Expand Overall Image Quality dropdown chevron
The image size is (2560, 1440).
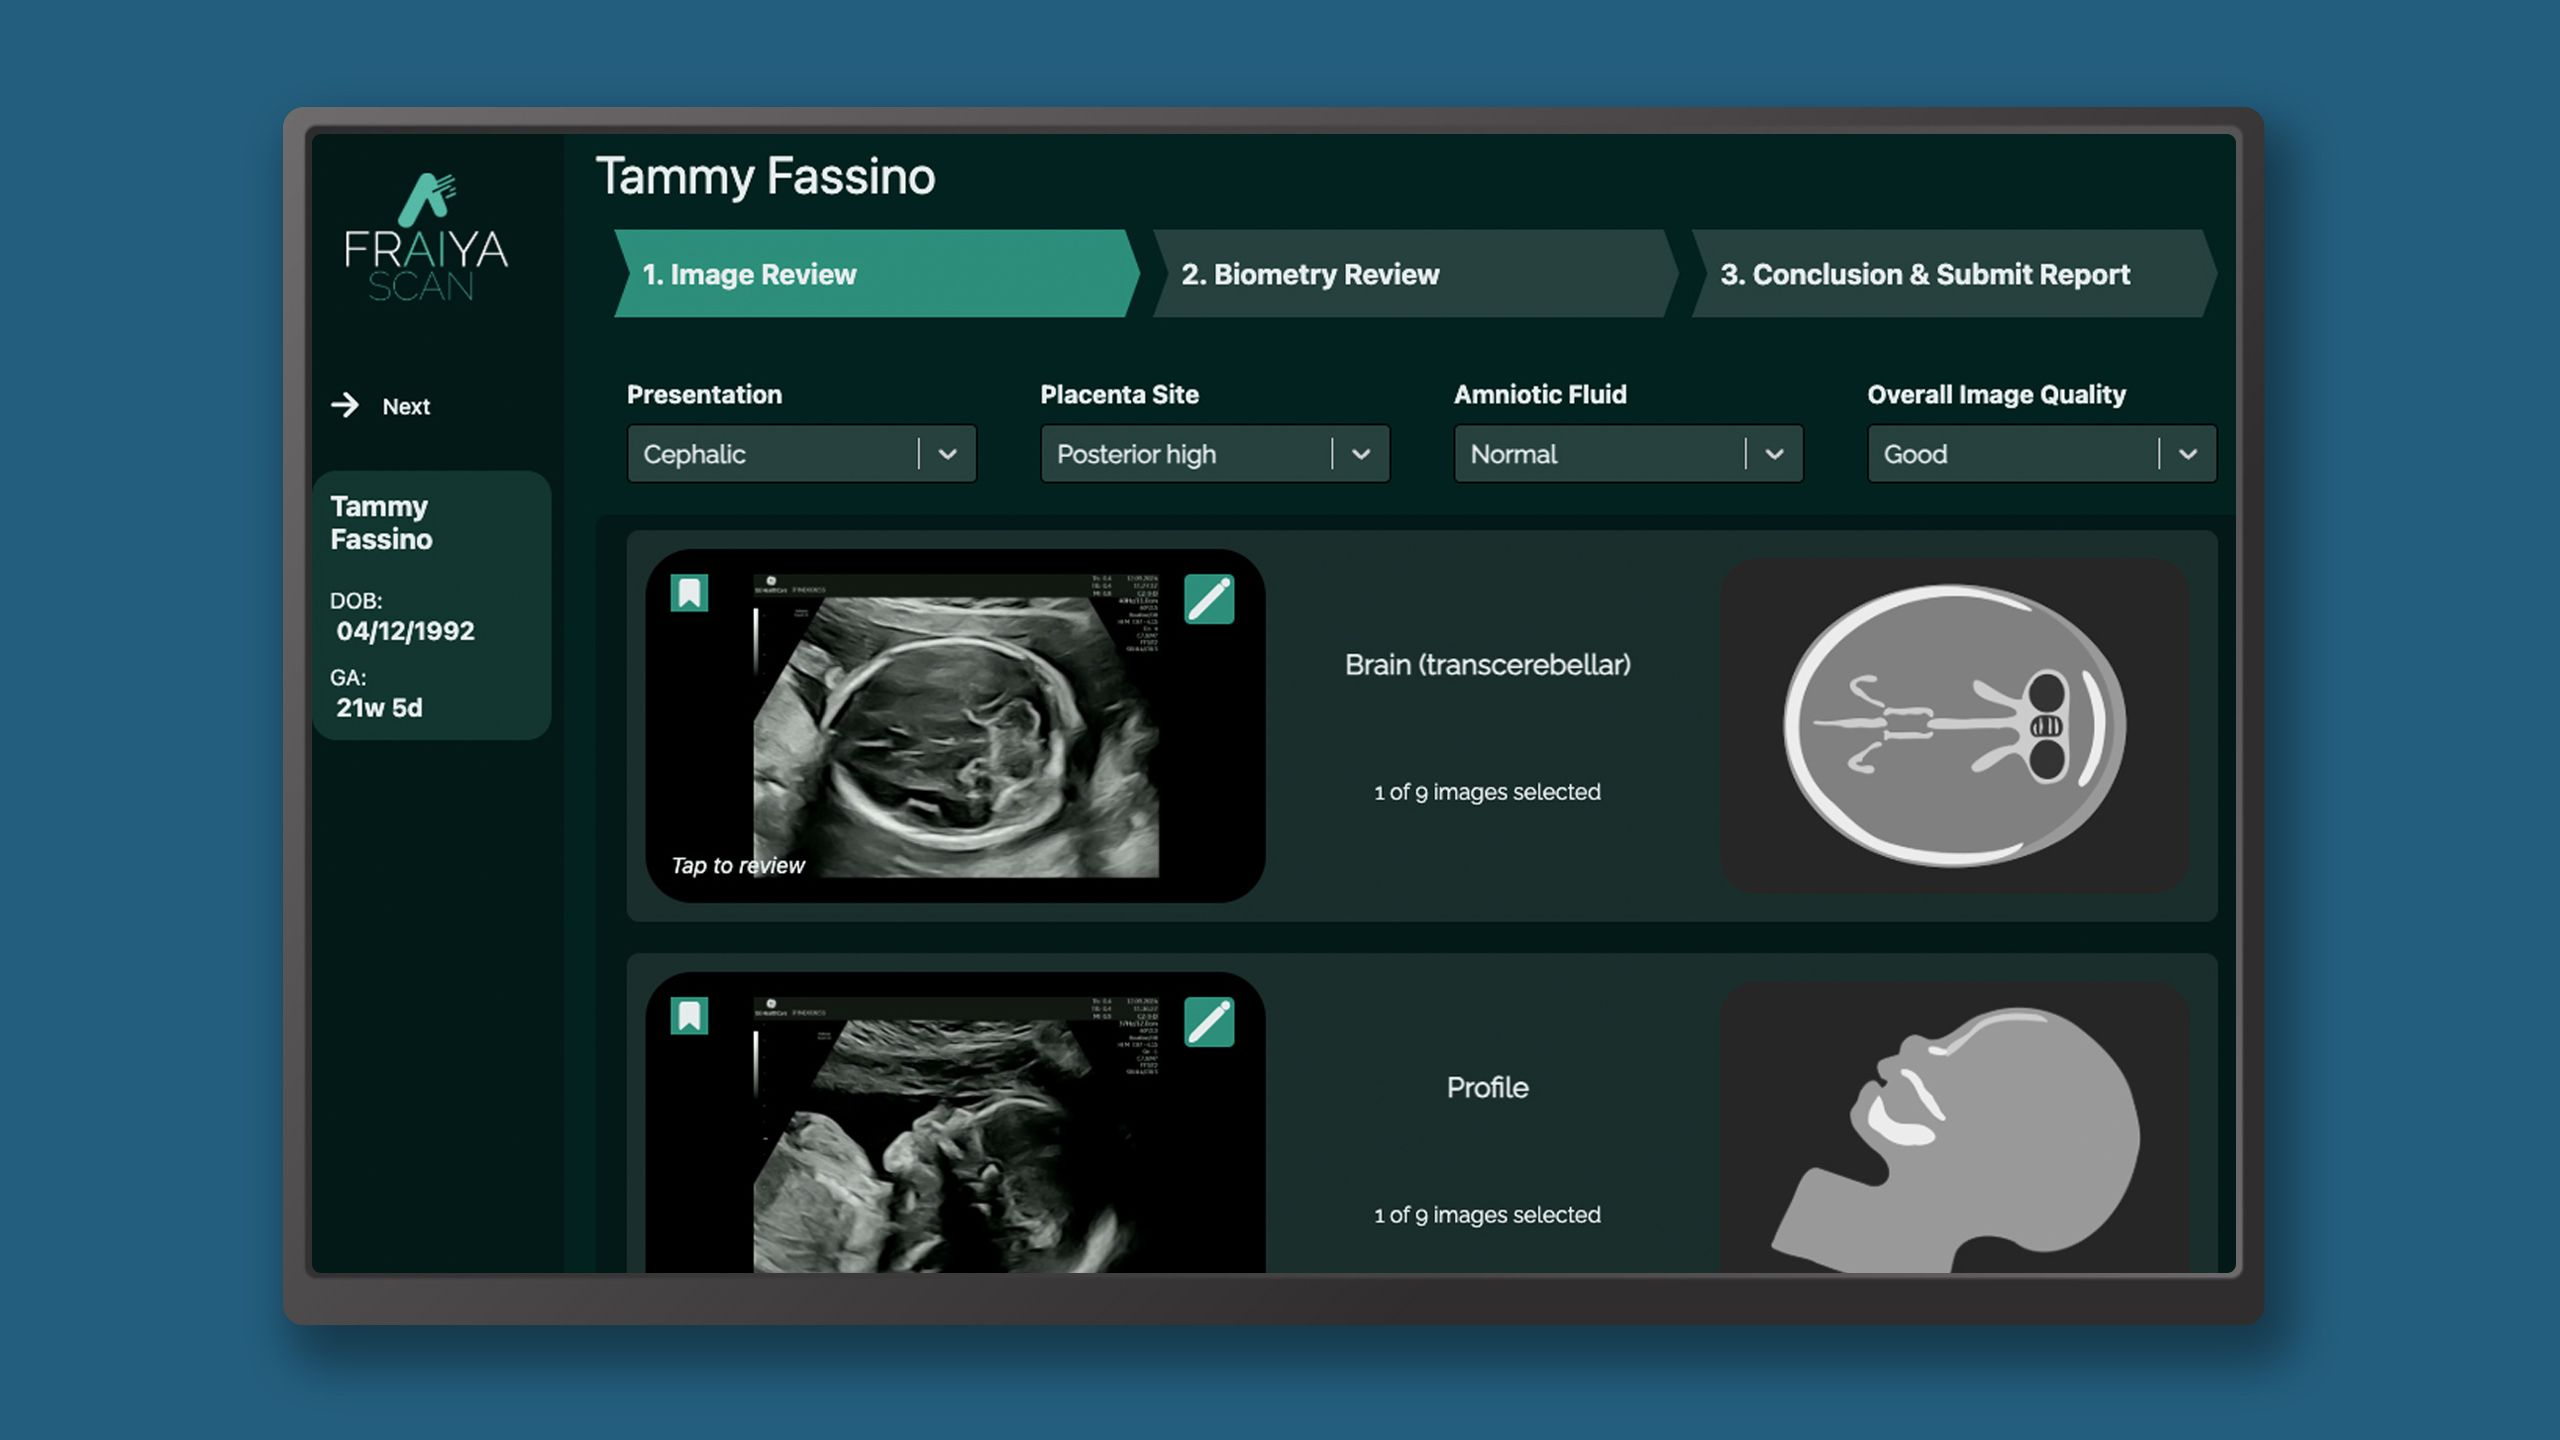tap(2187, 454)
